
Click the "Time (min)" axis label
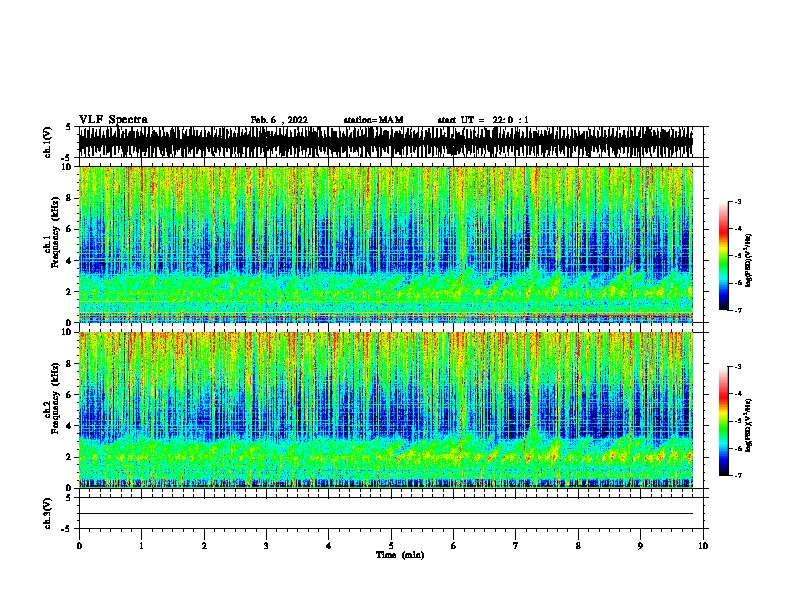400,555
